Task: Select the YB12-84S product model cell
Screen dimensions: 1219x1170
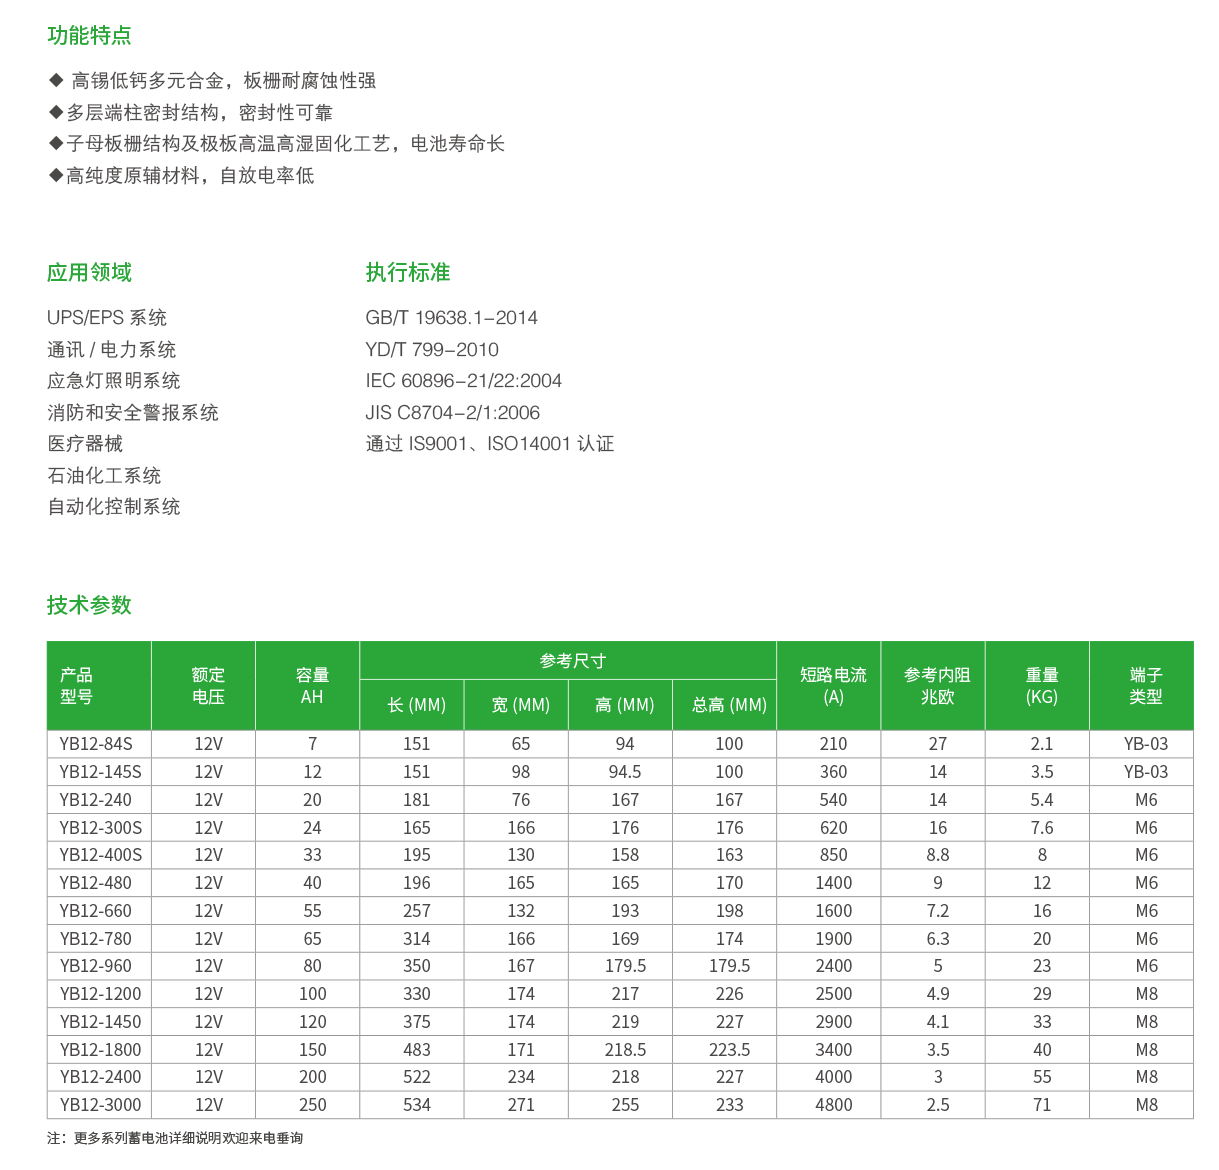Action: [x=96, y=744]
